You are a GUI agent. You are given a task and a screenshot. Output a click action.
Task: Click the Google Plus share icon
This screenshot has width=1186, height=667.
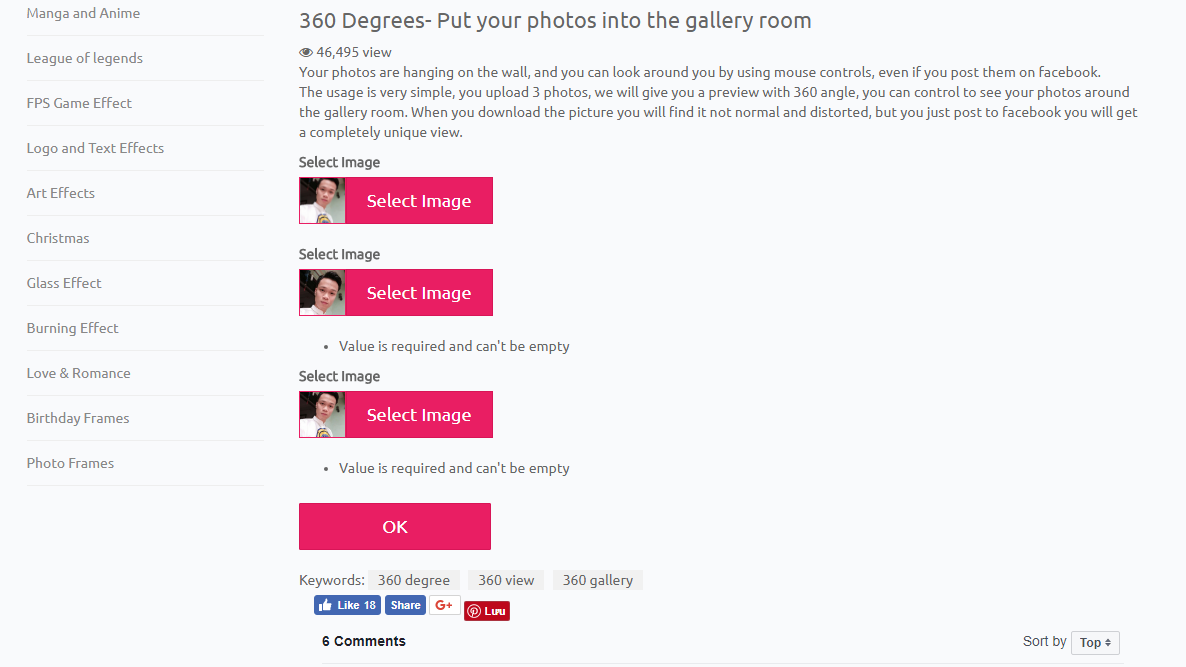tap(445, 605)
